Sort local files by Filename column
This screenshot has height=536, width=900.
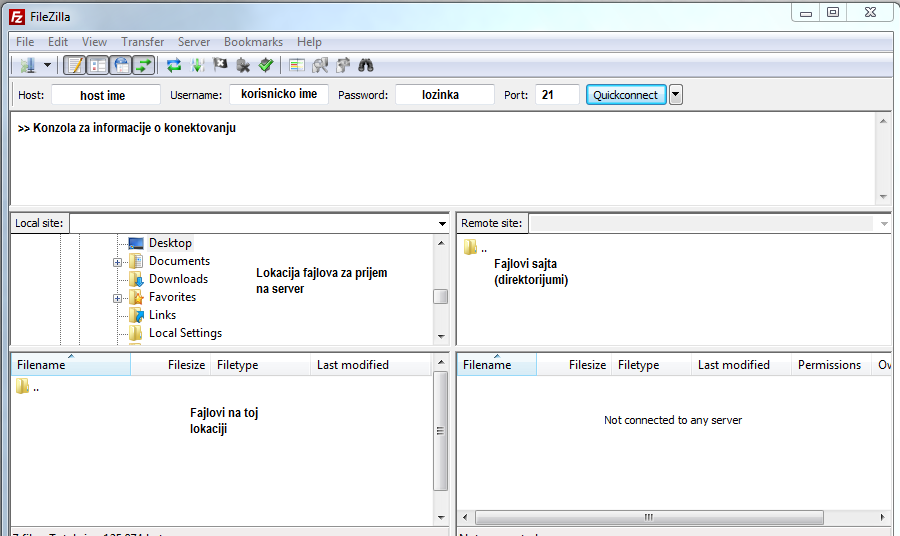coord(71,365)
